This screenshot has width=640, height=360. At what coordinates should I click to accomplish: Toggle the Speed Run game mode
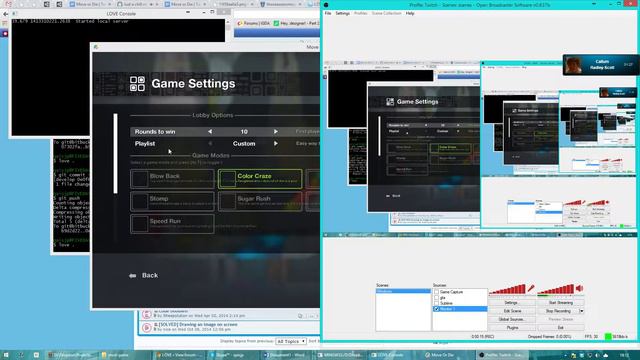click(x=172, y=224)
